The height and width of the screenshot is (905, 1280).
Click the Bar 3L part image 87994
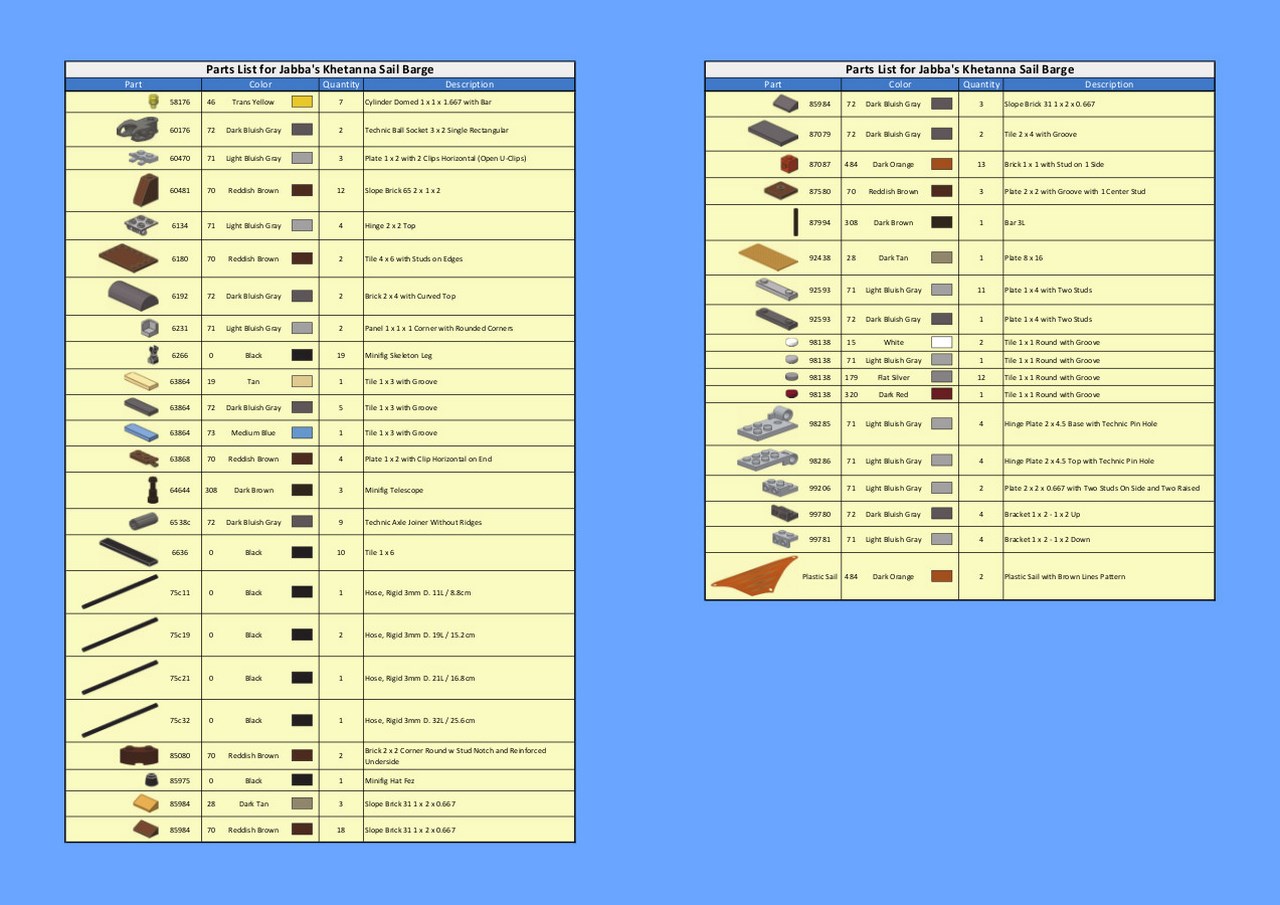[795, 222]
